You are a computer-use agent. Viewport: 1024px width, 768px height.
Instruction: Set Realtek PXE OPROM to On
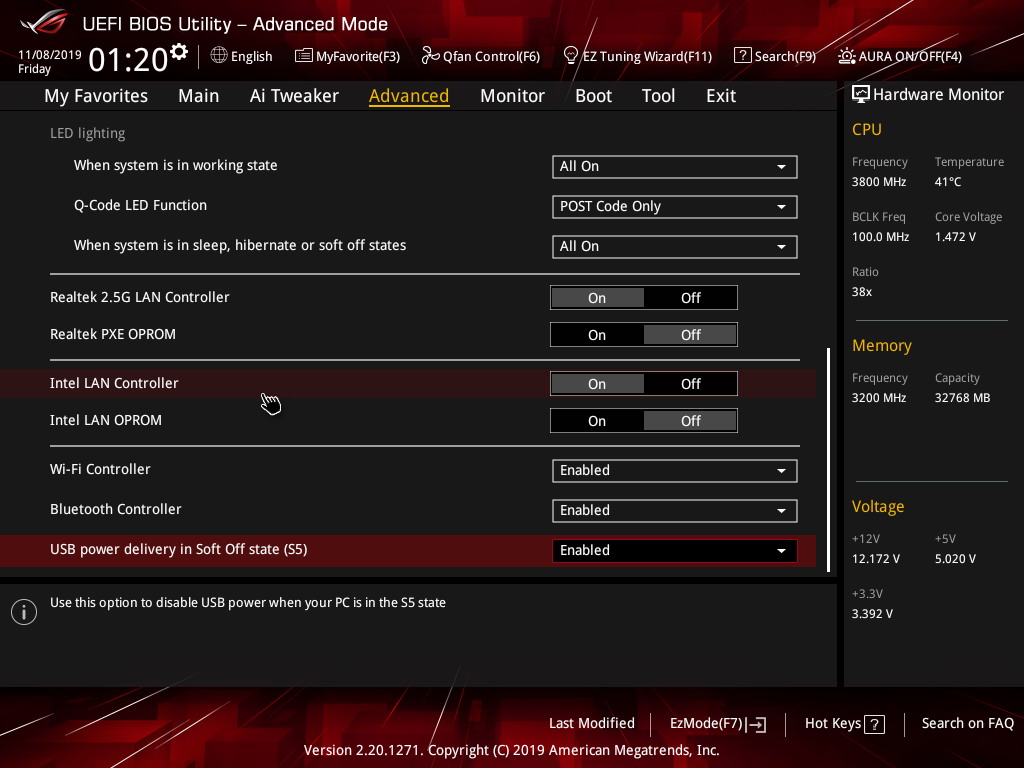tap(597, 335)
